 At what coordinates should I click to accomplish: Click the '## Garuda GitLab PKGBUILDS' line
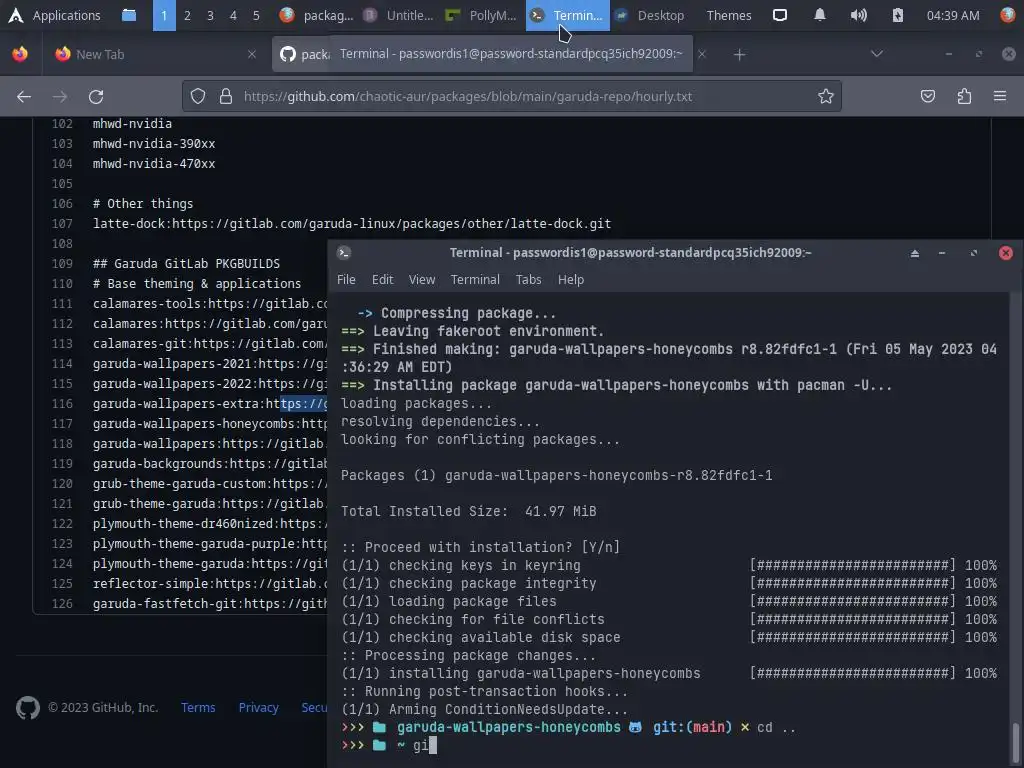[186, 264]
